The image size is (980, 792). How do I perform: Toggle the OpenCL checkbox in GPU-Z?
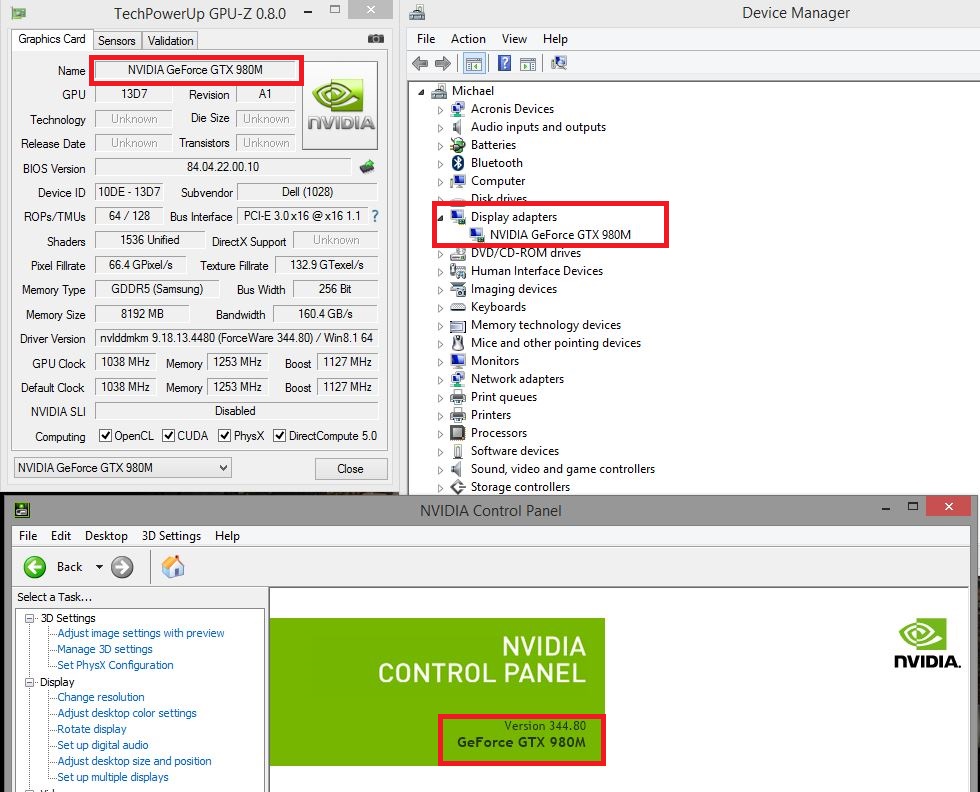(106, 436)
